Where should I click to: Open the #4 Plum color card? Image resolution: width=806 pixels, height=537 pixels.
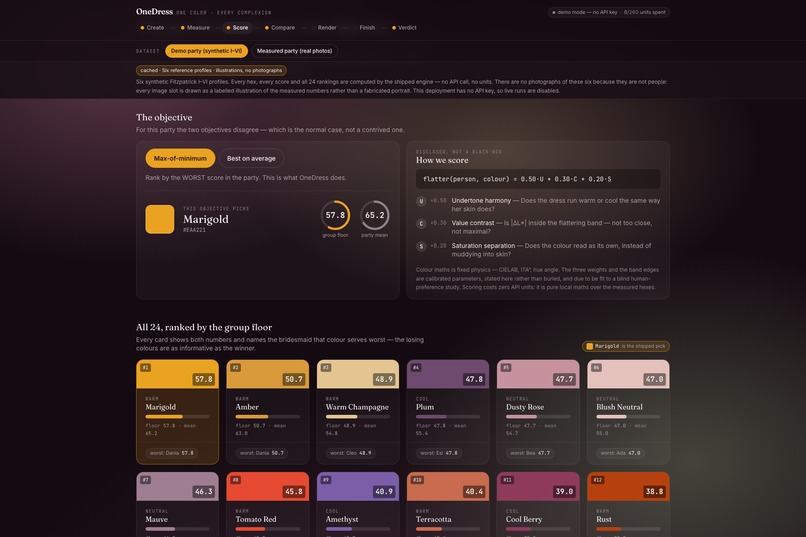pyautogui.click(x=448, y=412)
